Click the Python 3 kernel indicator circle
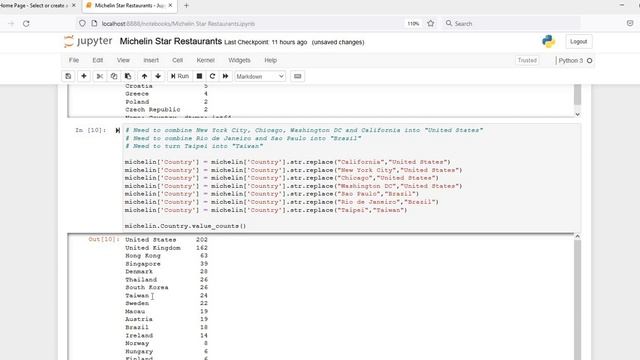 tap(589, 60)
